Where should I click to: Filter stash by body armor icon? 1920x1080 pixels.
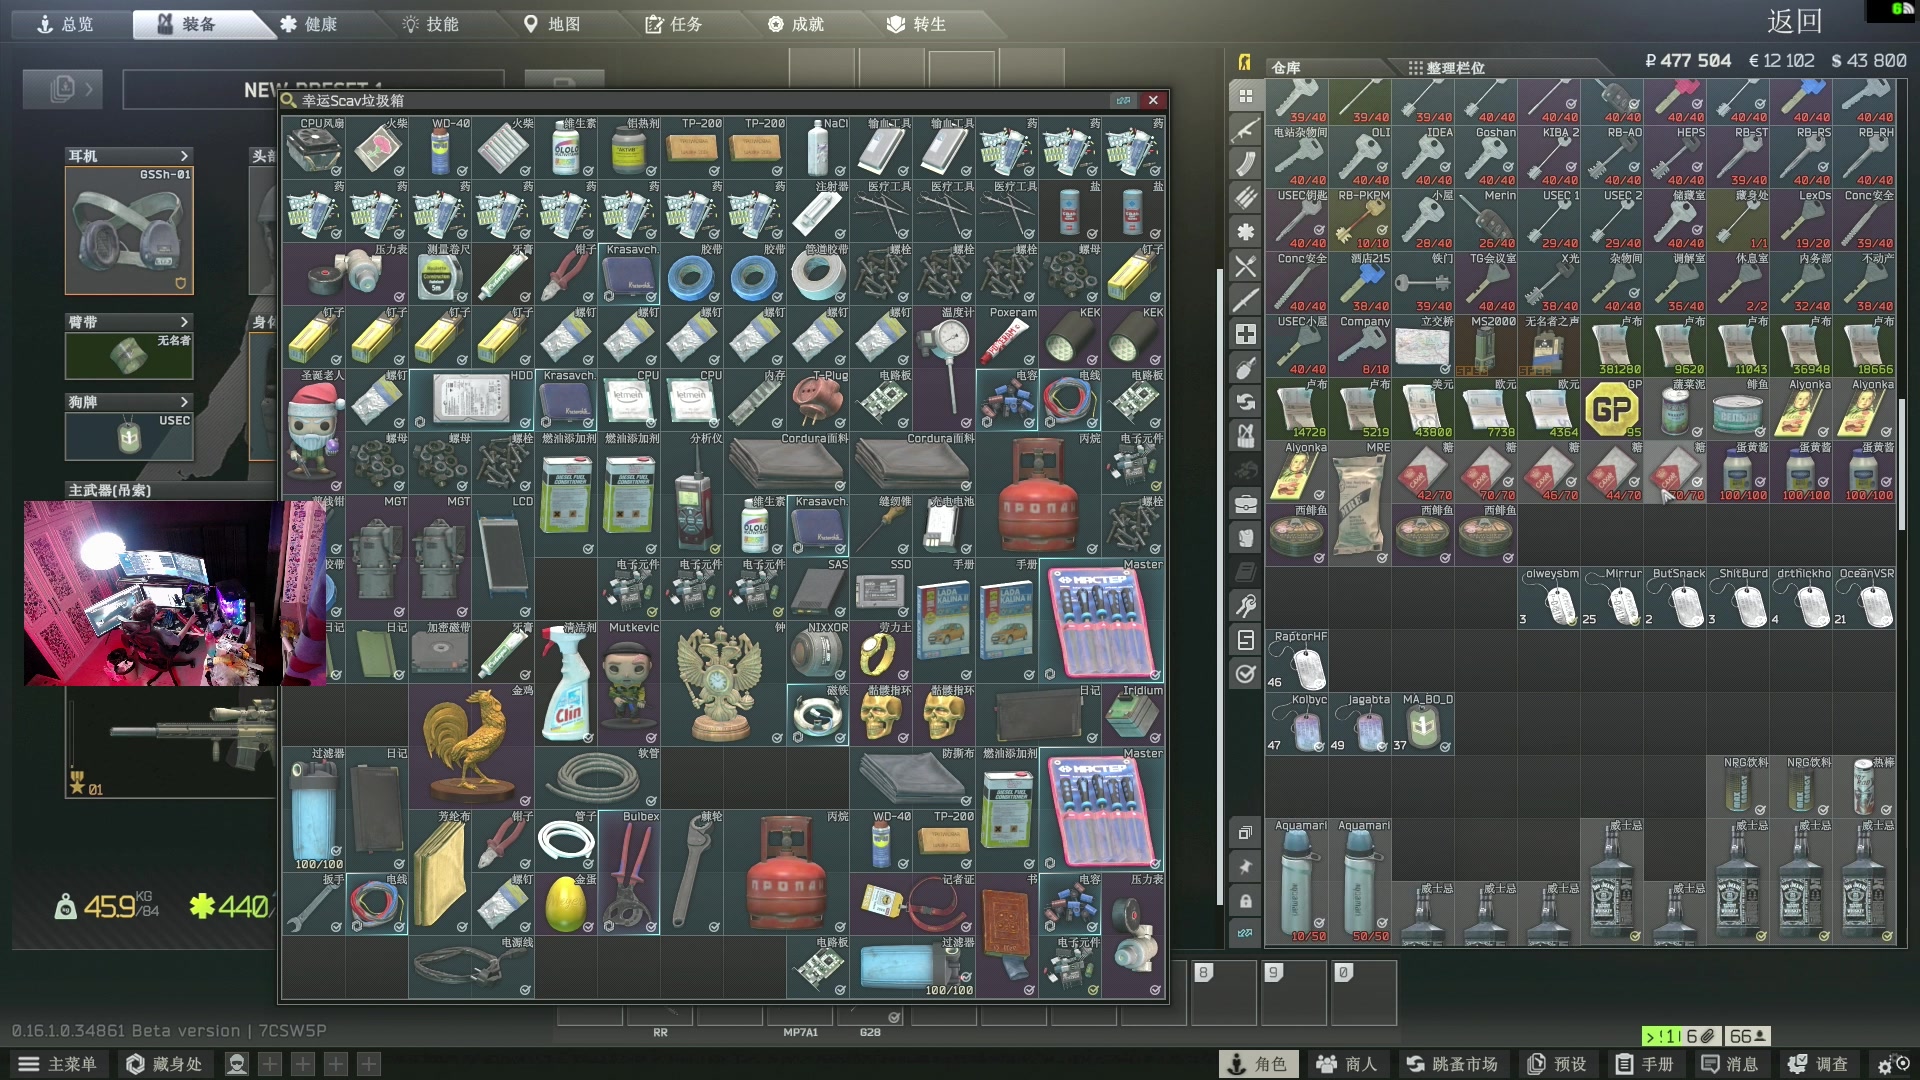click(1245, 538)
